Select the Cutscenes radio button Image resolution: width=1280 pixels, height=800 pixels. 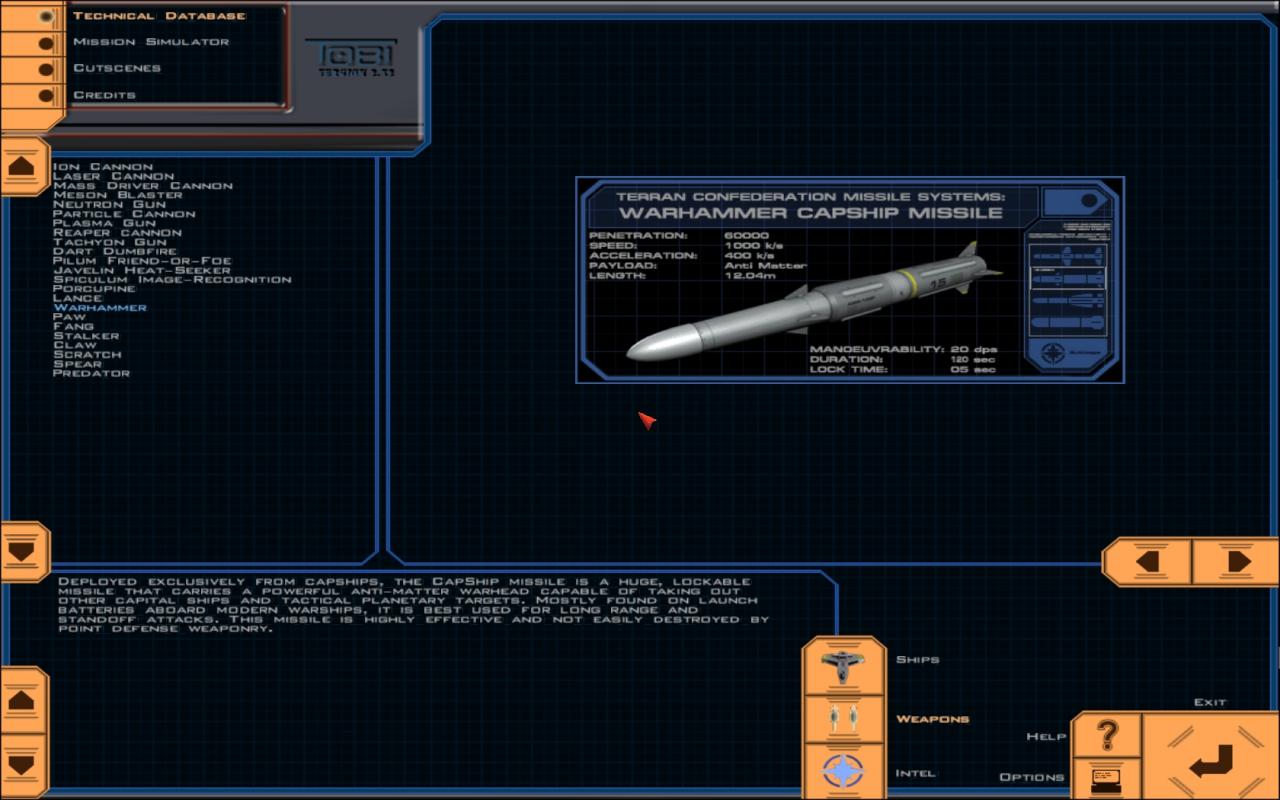coord(46,69)
